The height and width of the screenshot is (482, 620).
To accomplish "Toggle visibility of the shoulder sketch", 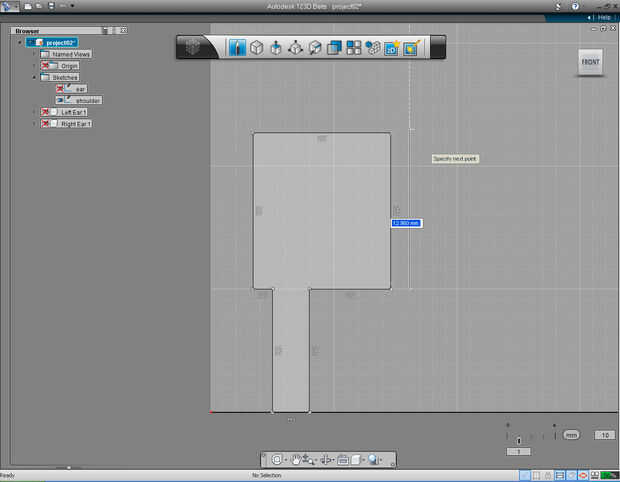I will [x=60, y=100].
